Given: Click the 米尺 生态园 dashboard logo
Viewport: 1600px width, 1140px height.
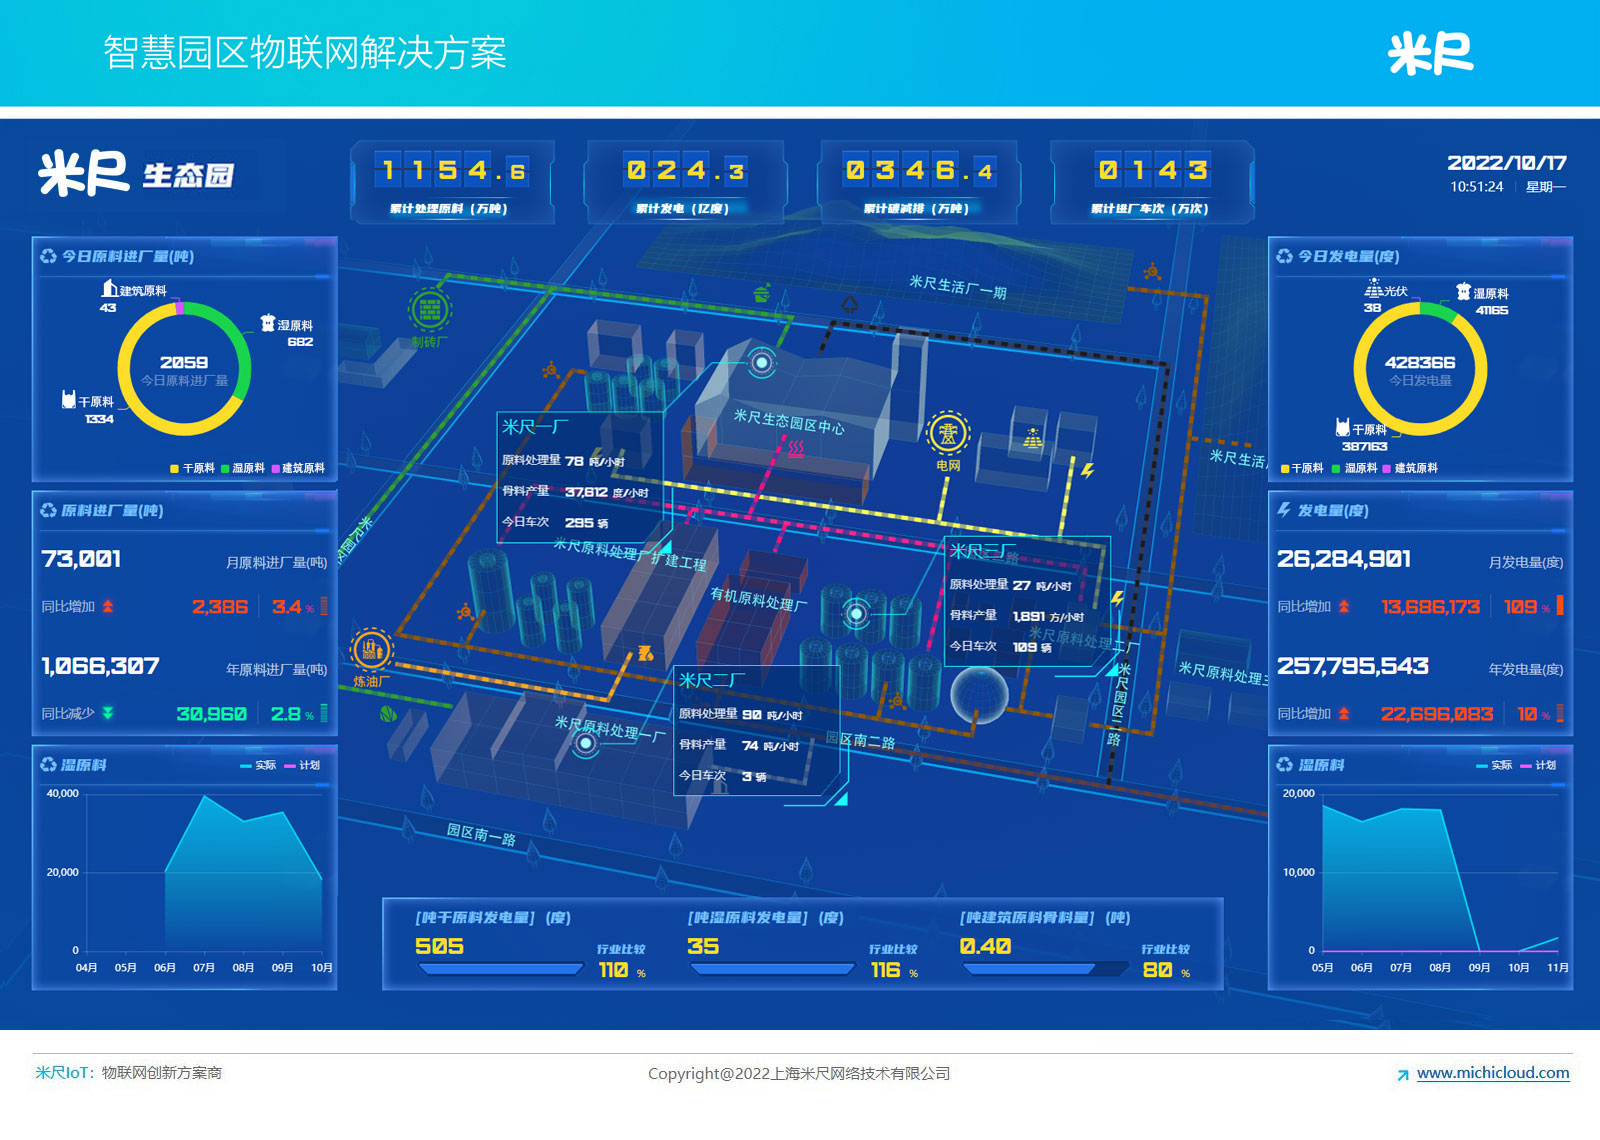Looking at the screenshot, I should [x=136, y=173].
